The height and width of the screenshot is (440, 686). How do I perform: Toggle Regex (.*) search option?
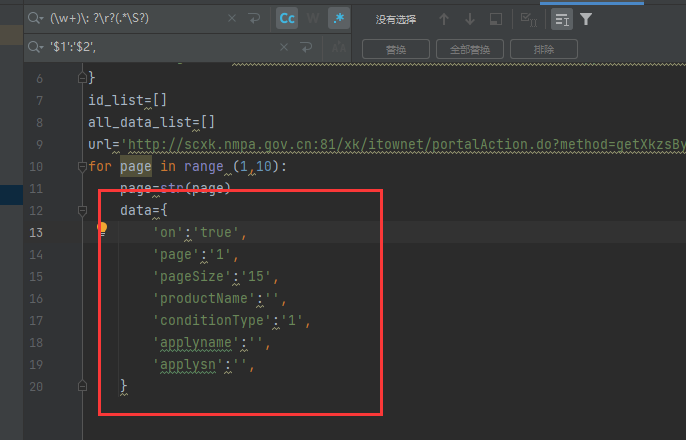point(339,18)
